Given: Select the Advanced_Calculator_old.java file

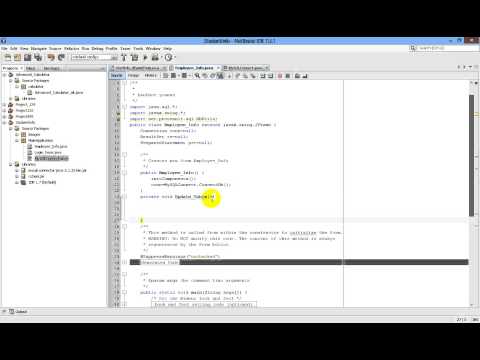Looking at the screenshot, I should [59, 93].
